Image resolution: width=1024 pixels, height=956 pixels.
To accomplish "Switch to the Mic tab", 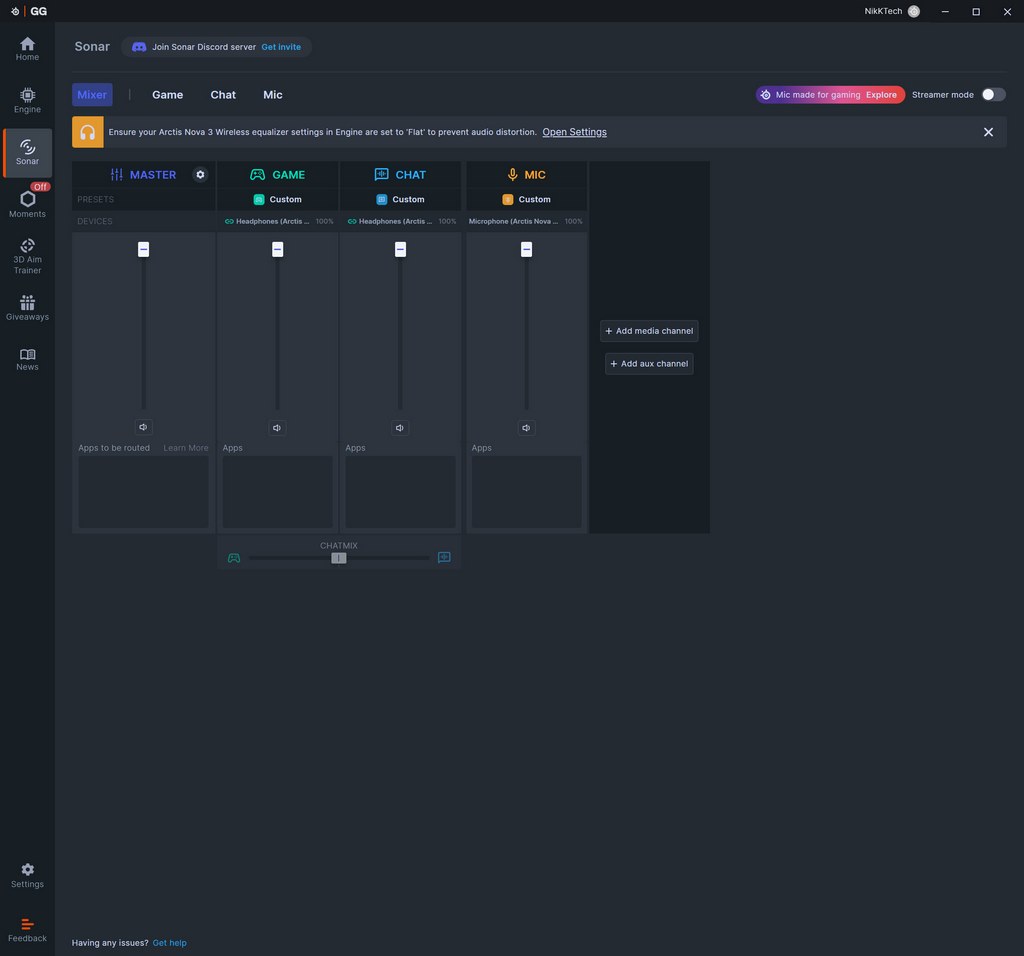I will [x=273, y=95].
